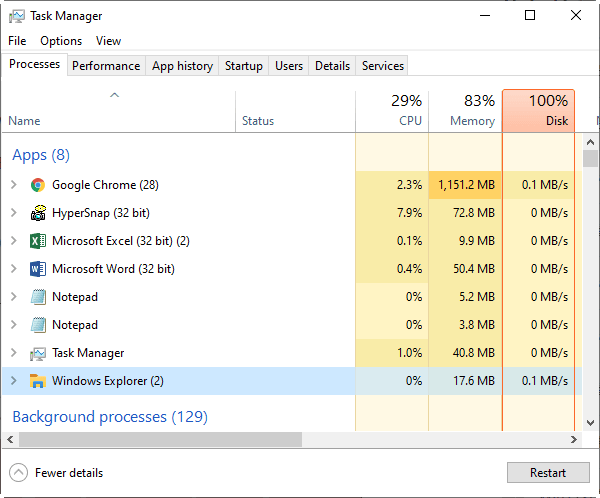
Task: Click the vertical scrollbar thumb
Action: pyautogui.click(x=590, y=158)
